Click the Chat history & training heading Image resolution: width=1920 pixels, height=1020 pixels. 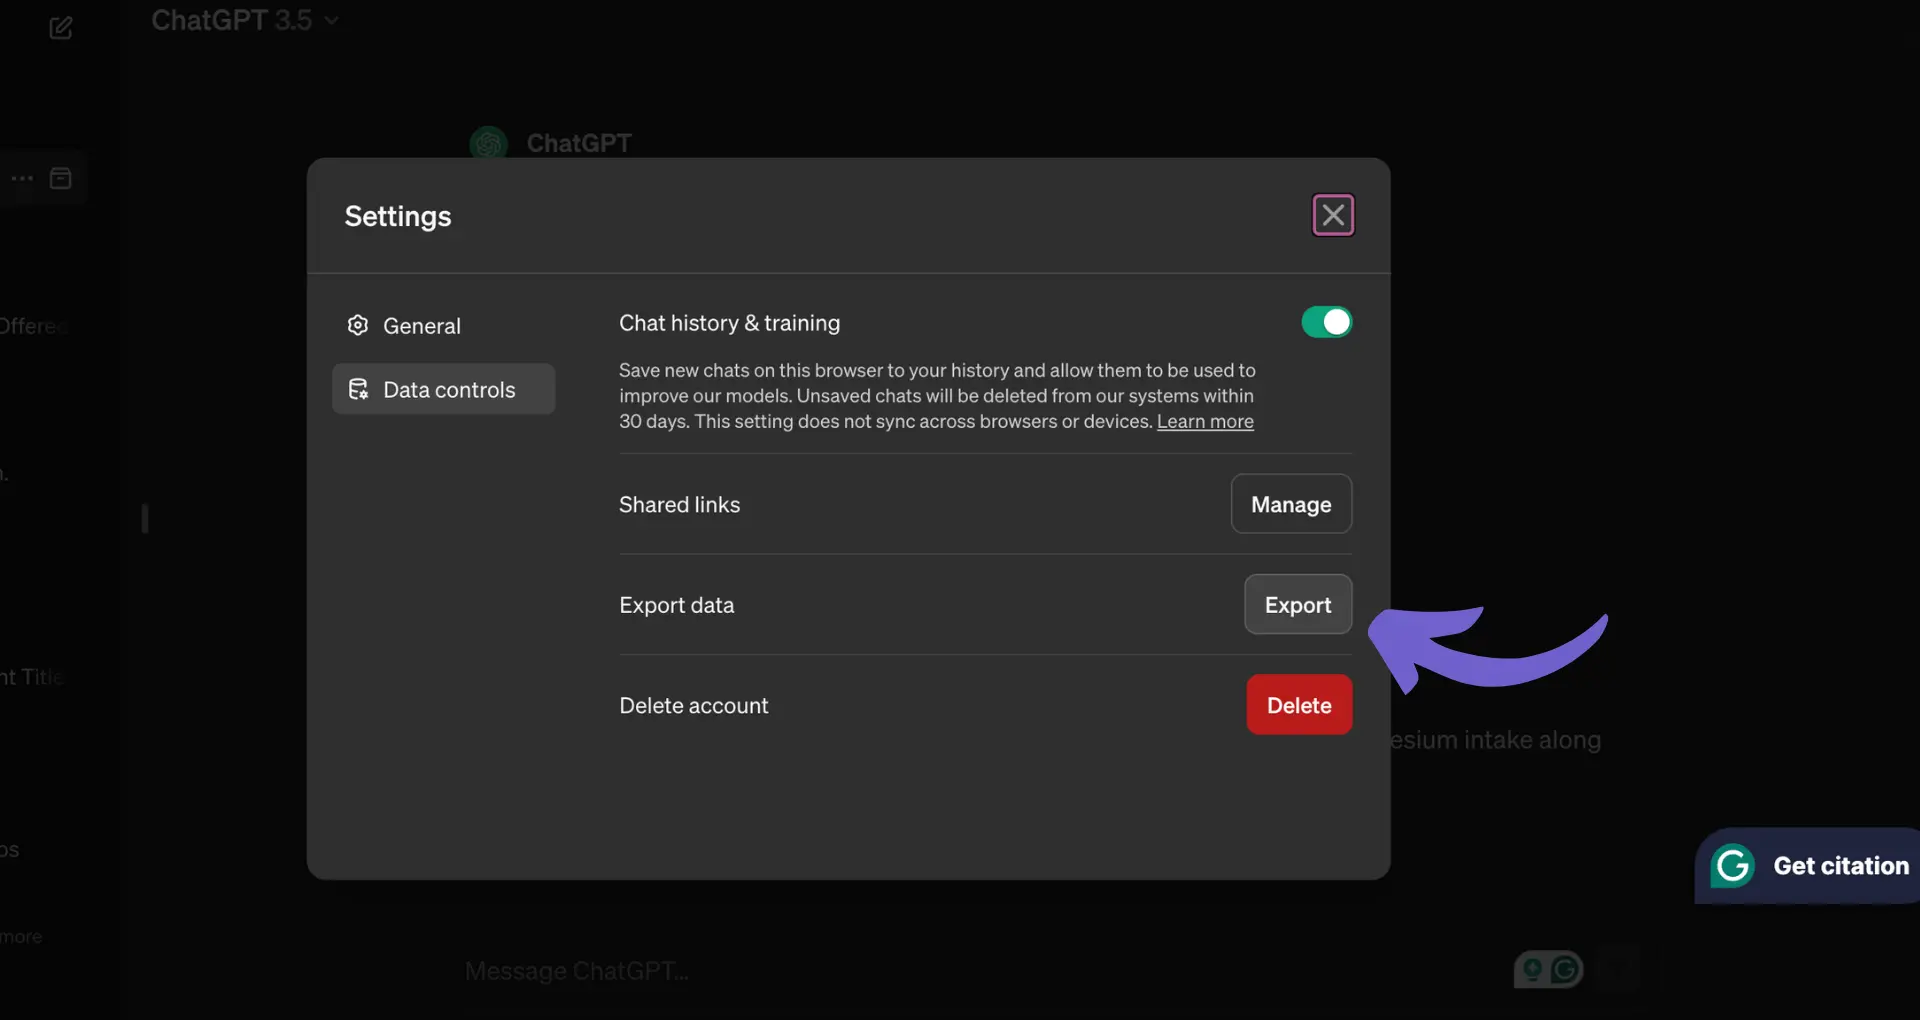[x=730, y=323]
